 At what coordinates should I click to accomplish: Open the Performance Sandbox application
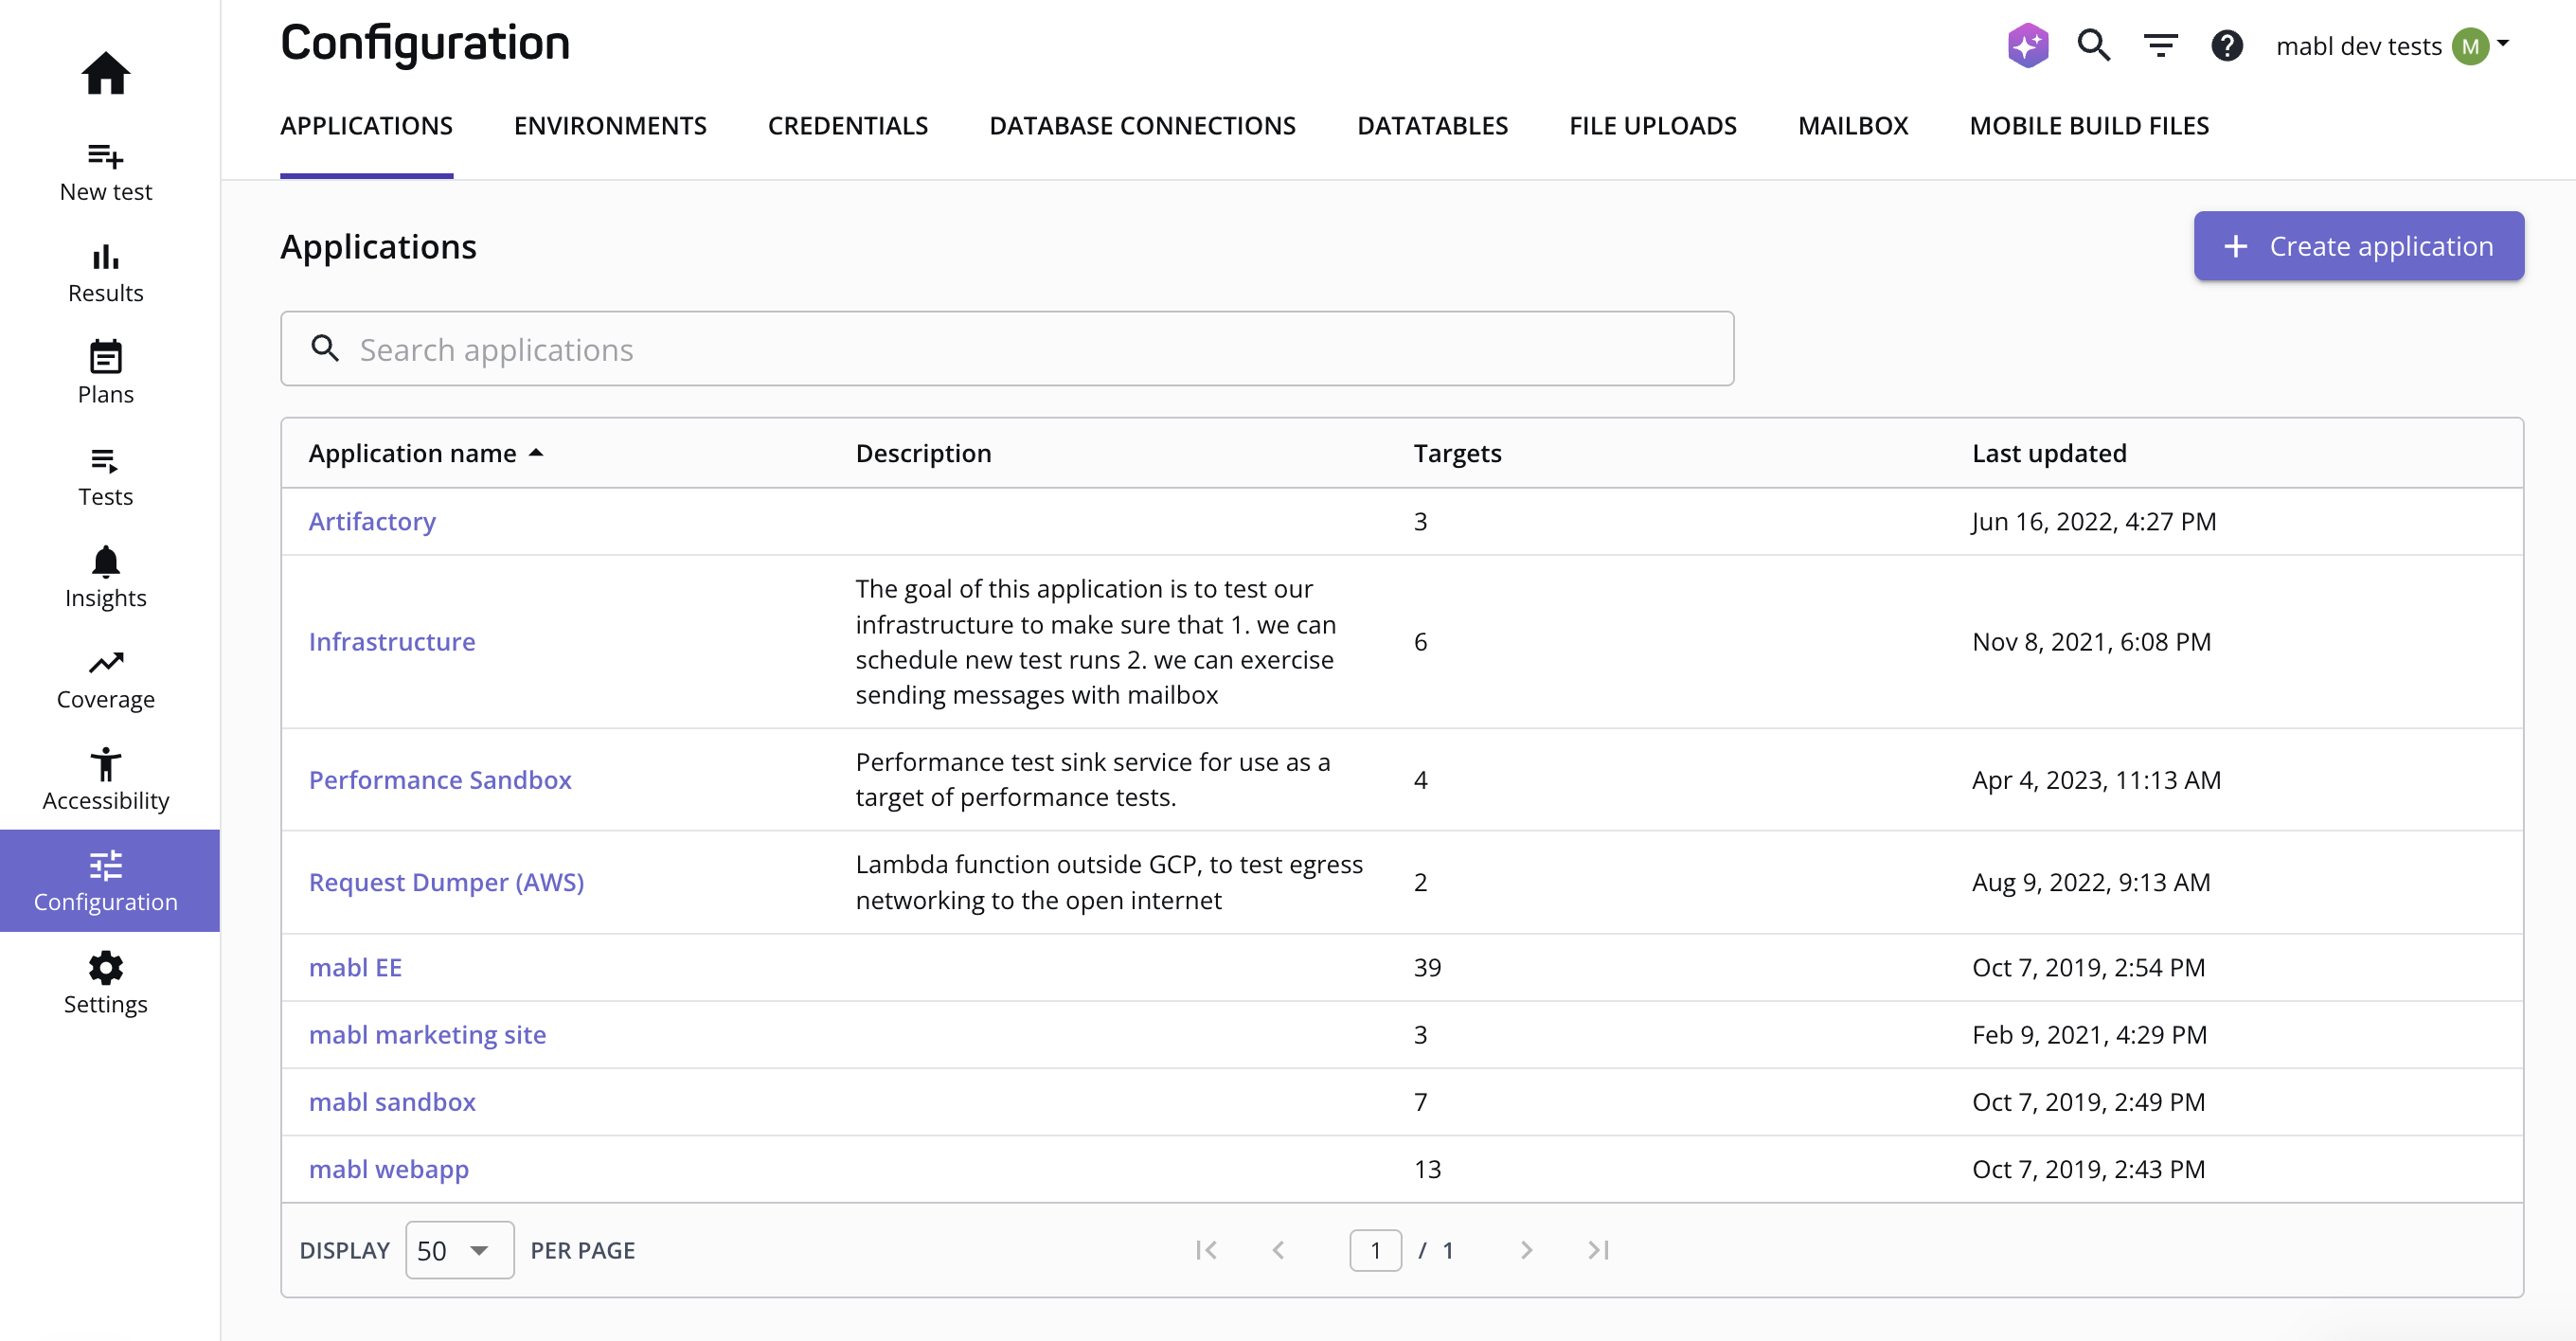(440, 779)
